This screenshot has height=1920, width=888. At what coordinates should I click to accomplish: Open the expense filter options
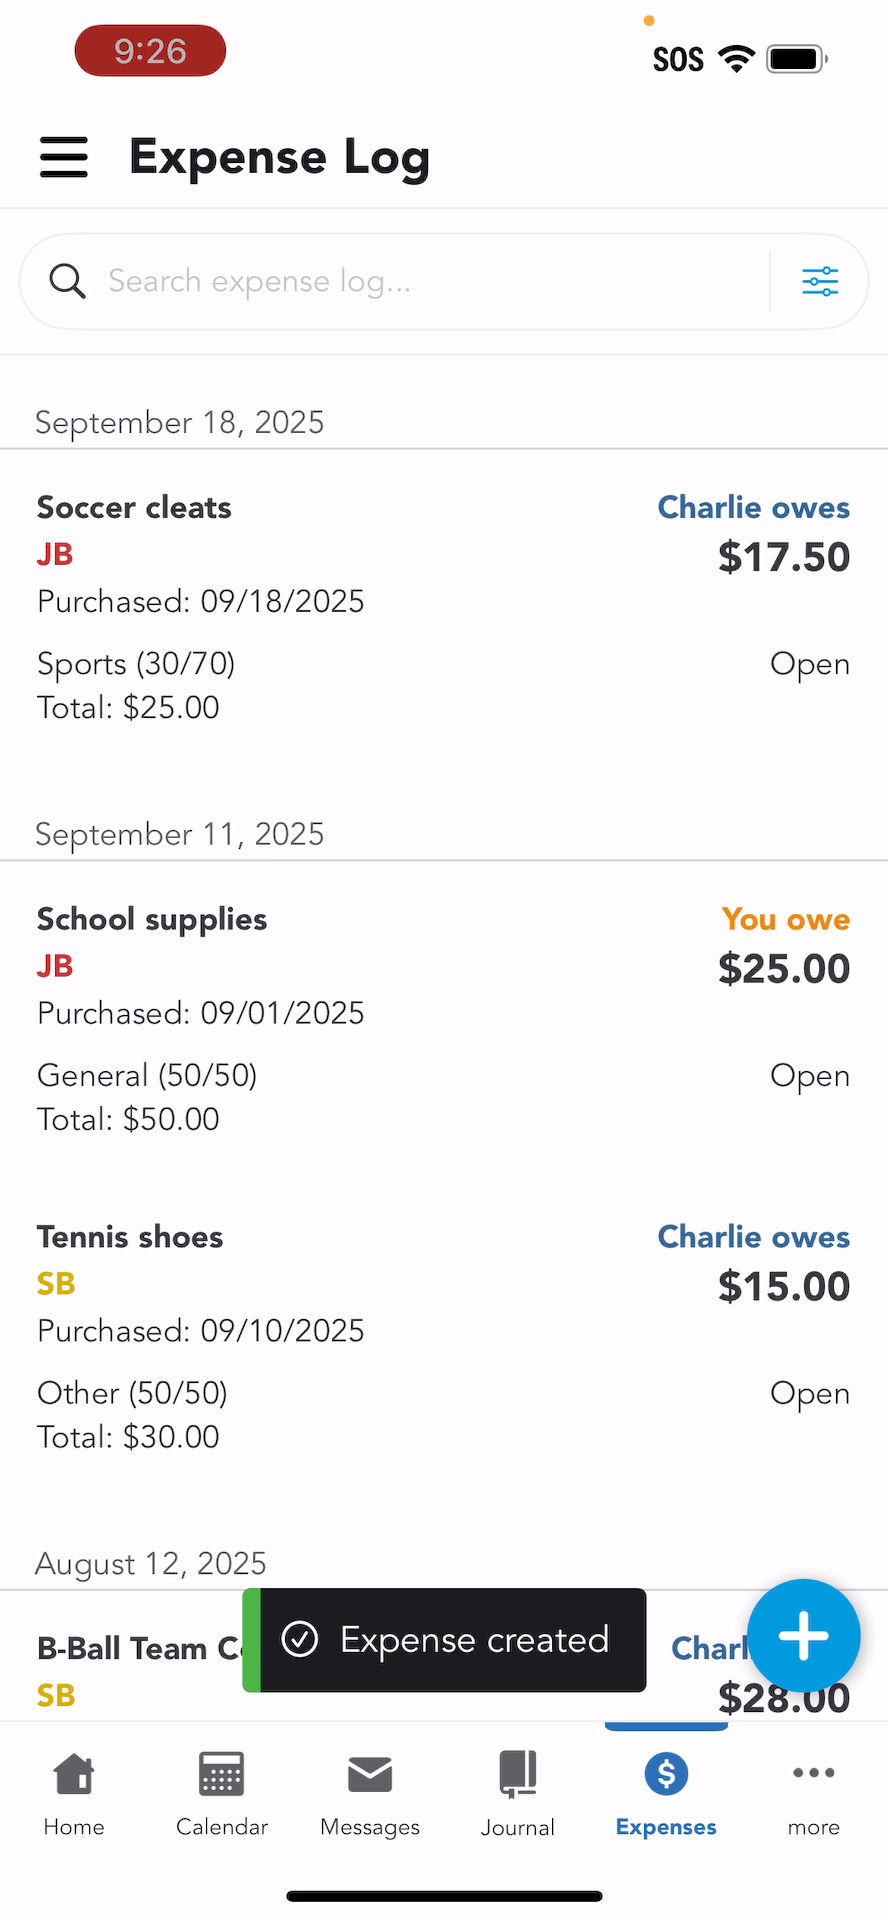tap(820, 282)
